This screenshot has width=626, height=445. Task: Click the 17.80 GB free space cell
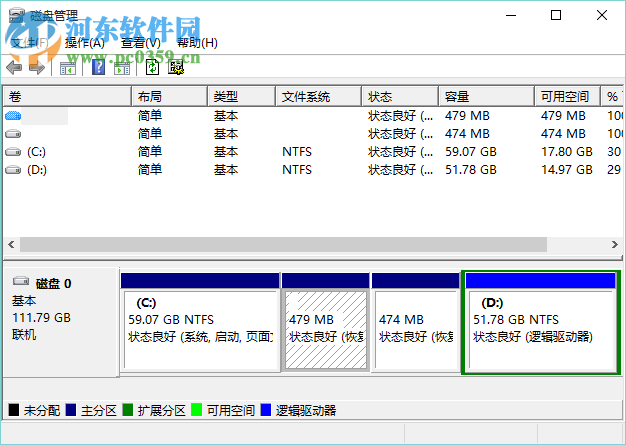tap(567, 152)
